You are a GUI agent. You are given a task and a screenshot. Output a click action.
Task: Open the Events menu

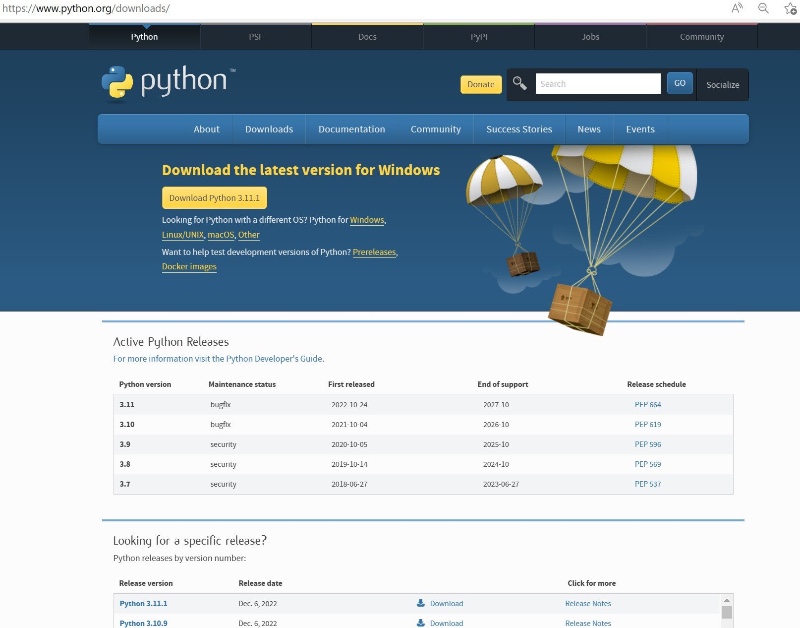tap(640, 129)
